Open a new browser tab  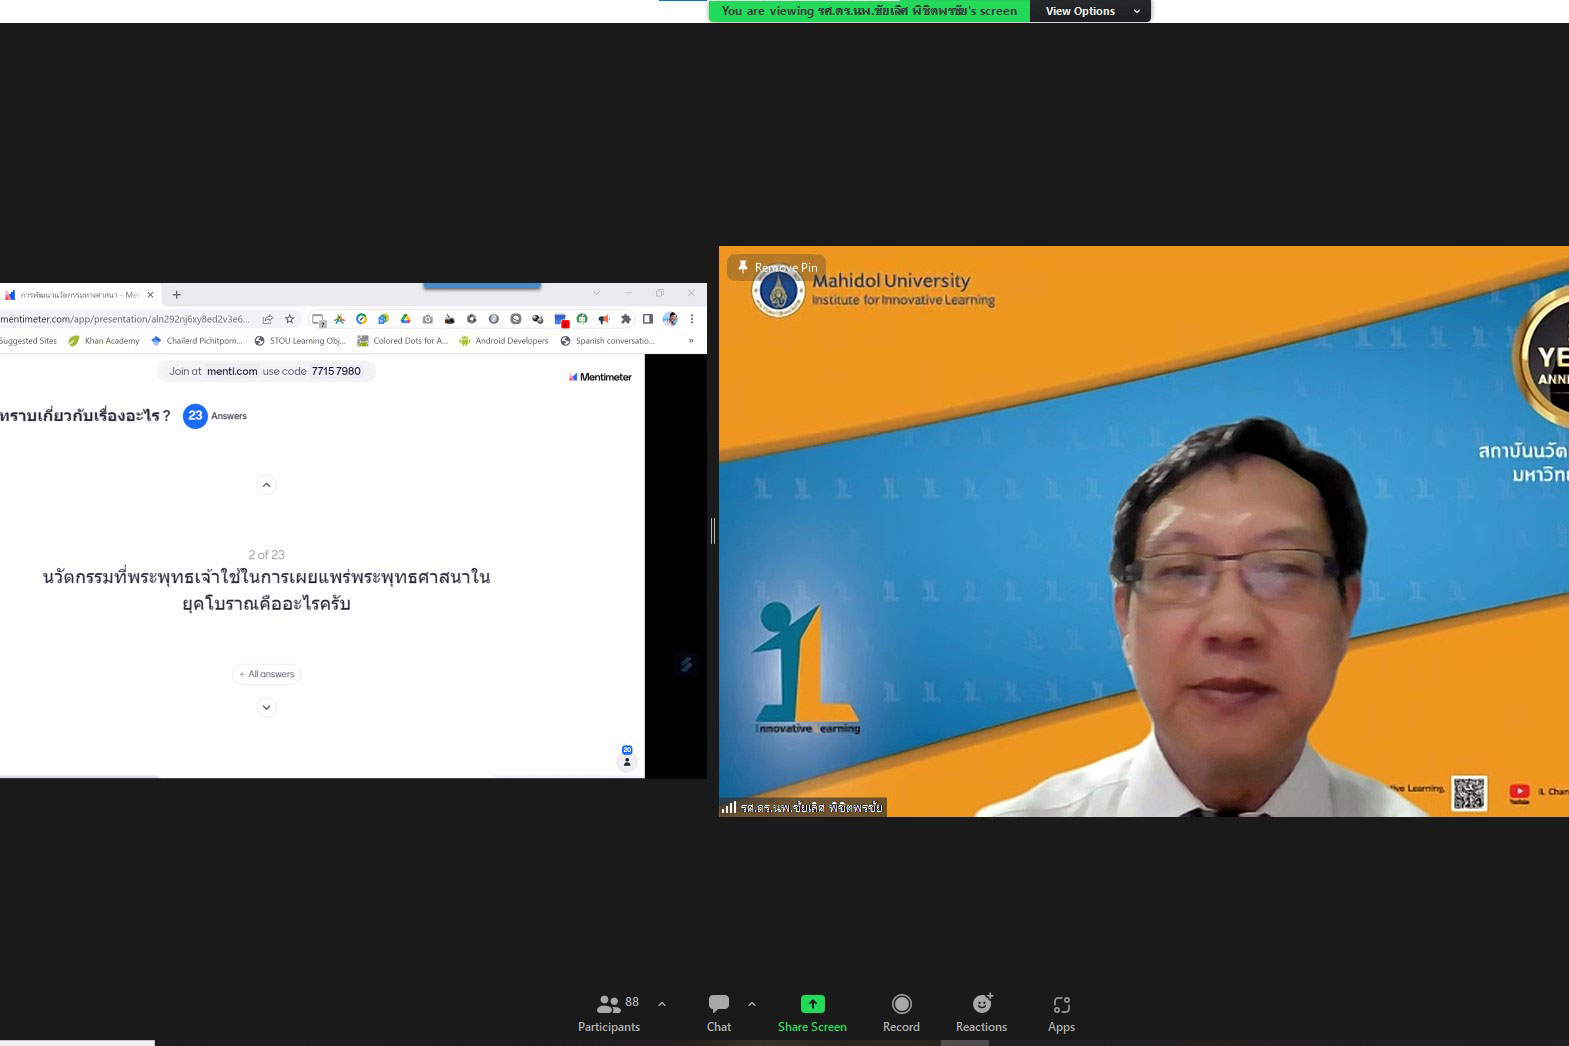pos(177,295)
